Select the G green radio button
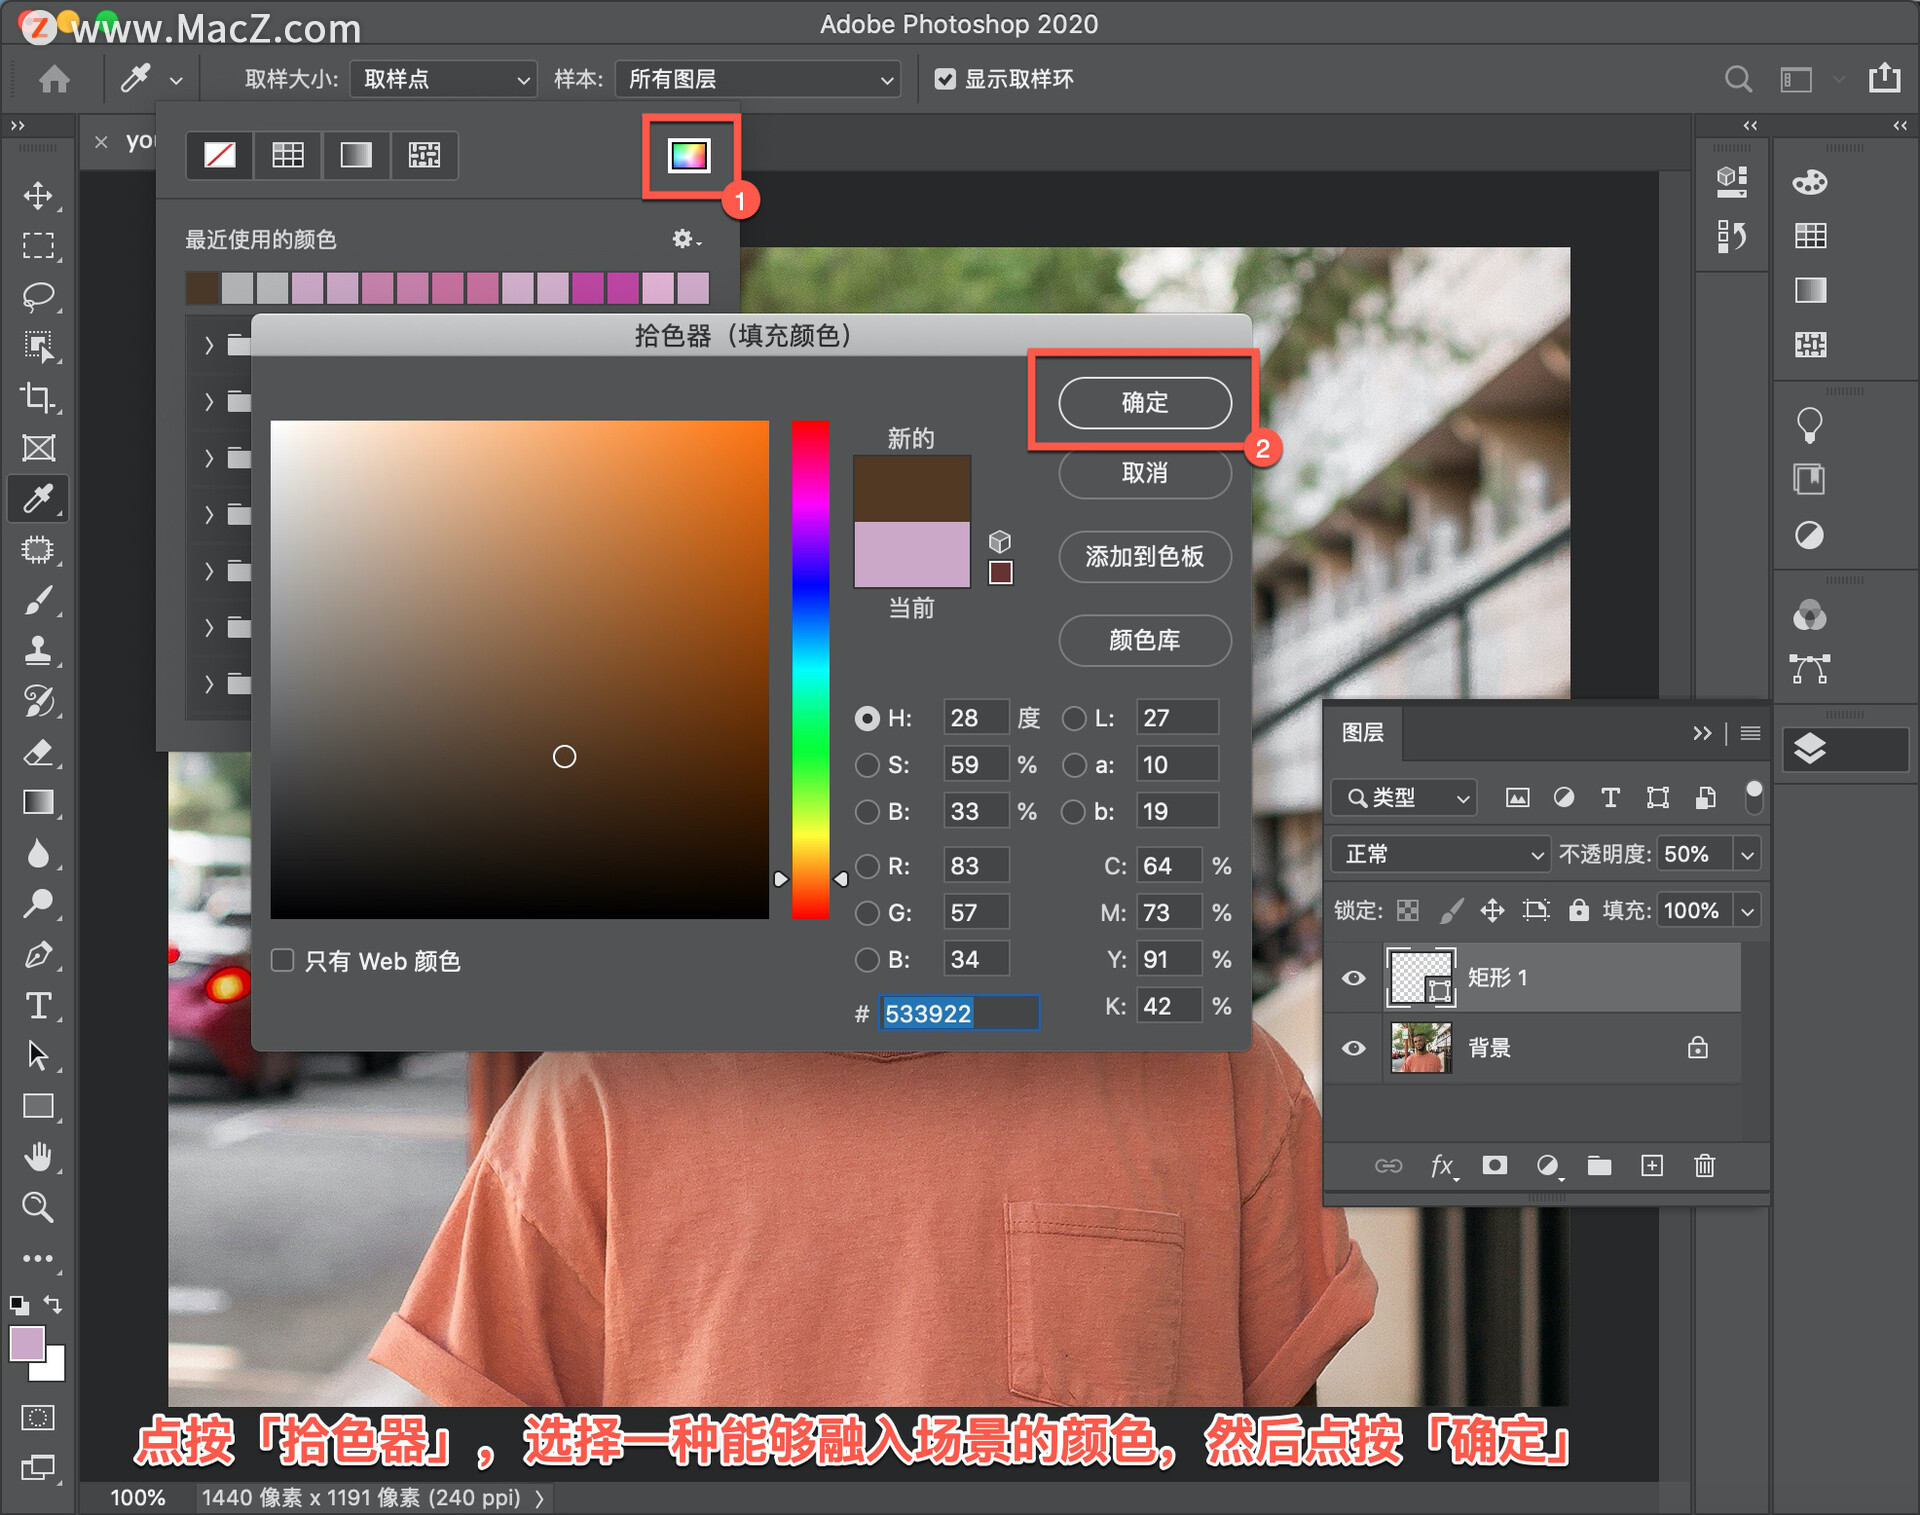The width and height of the screenshot is (1920, 1515). pyautogui.click(x=867, y=913)
